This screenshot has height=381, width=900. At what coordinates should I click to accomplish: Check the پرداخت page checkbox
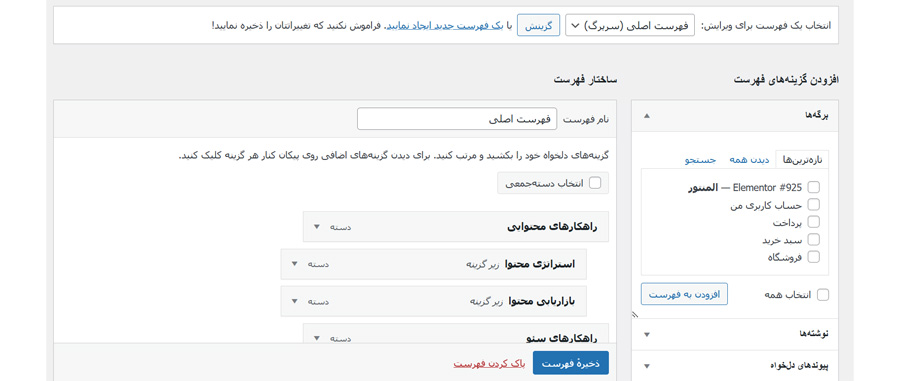coord(813,221)
